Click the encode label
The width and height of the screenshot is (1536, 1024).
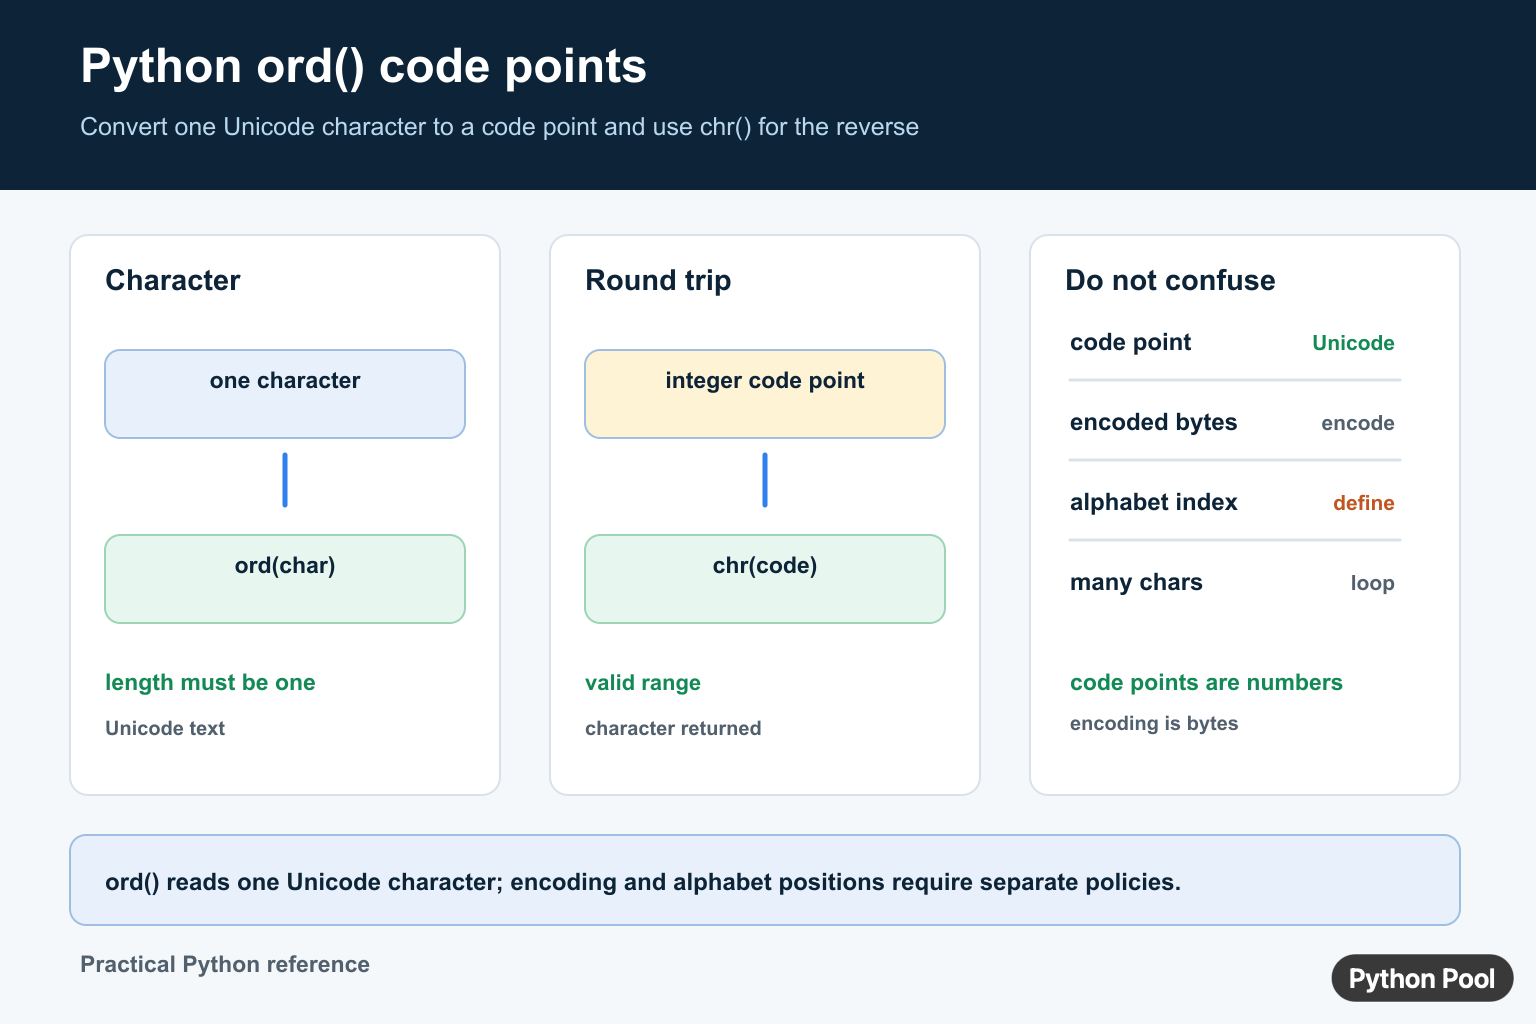coord(1358,423)
